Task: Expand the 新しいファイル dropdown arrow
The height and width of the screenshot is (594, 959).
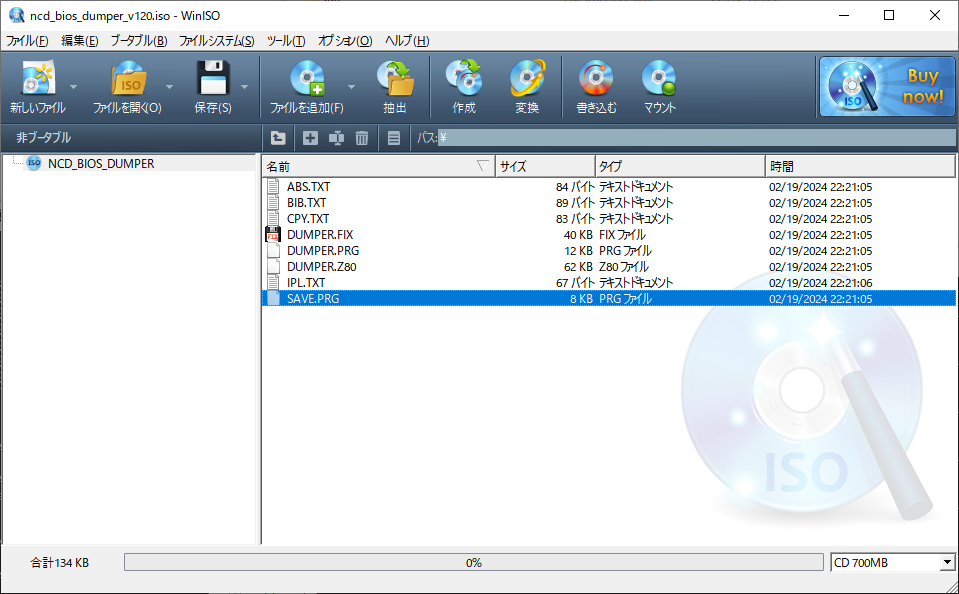Action: 73,87
